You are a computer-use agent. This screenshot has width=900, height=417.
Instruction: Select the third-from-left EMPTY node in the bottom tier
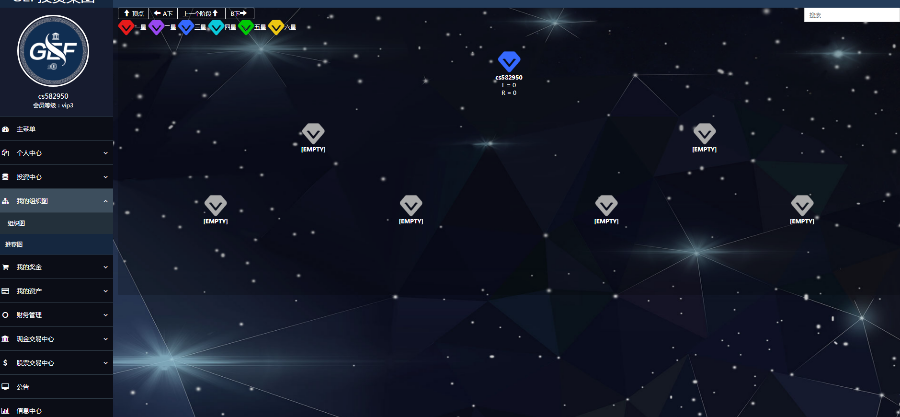[606, 205]
